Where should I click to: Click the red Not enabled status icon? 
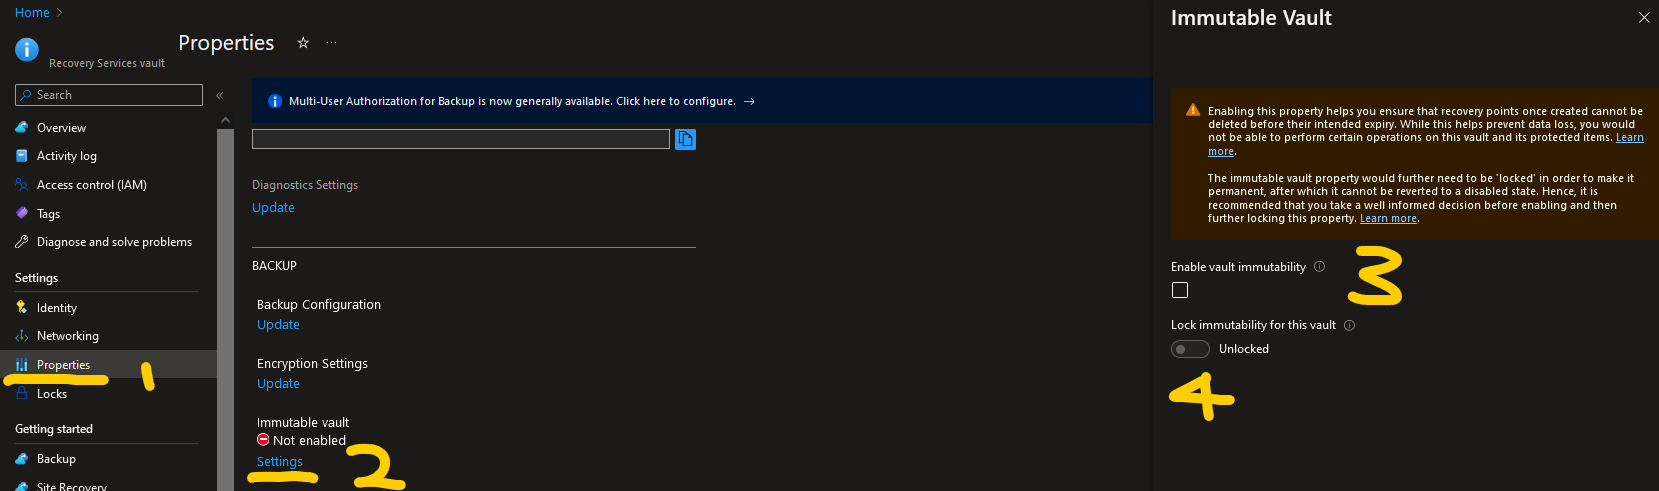pyautogui.click(x=263, y=440)
